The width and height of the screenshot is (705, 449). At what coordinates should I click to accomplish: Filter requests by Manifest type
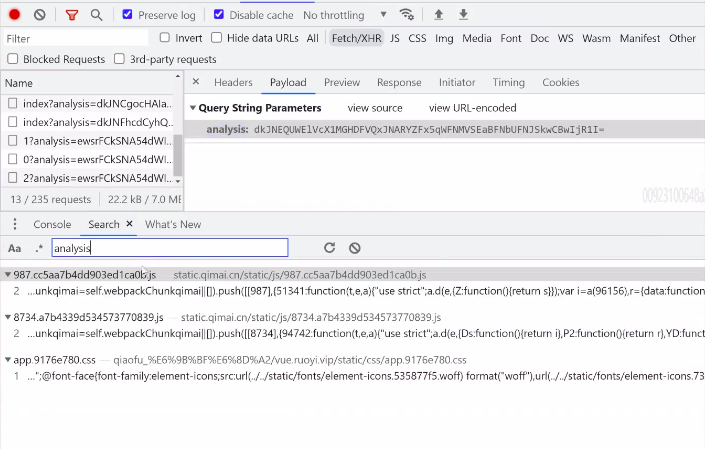coord(640,38)
